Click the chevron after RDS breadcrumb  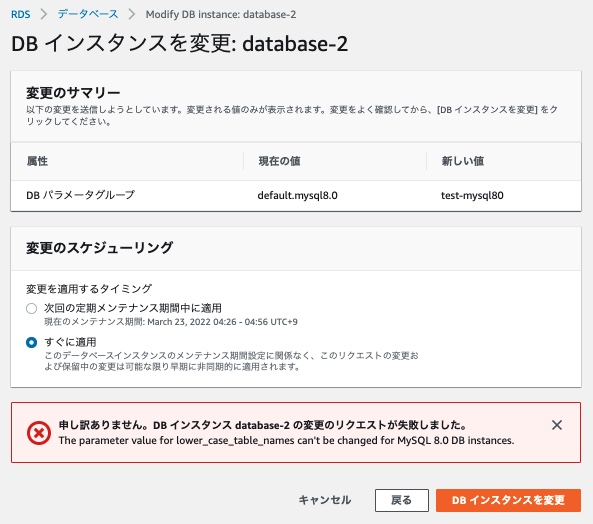click(44, 14)
